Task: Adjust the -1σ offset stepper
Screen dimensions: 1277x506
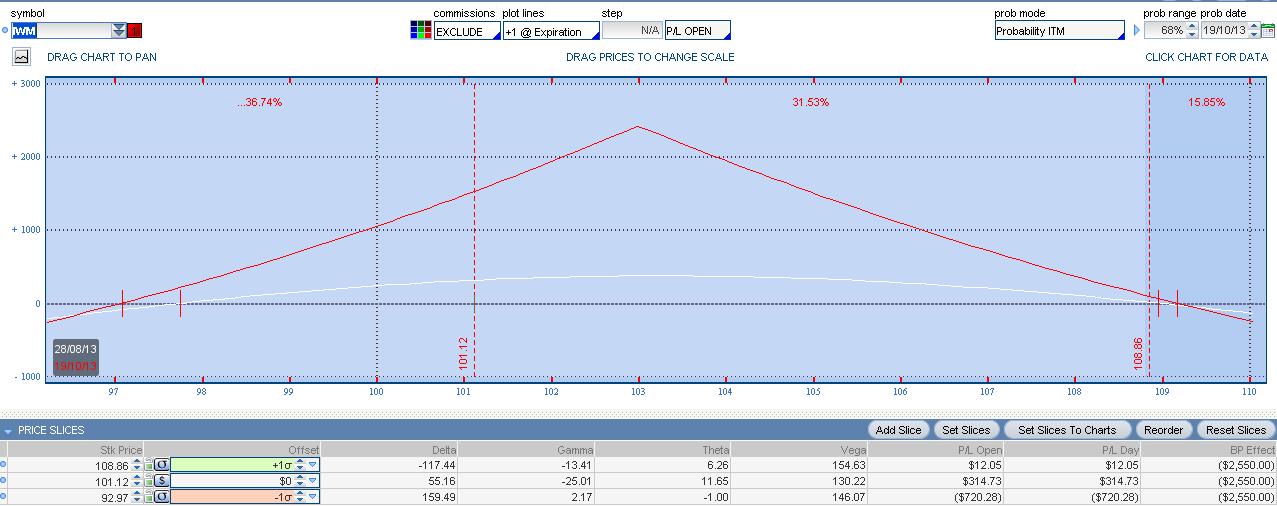Action: click(x=301, y=497)
